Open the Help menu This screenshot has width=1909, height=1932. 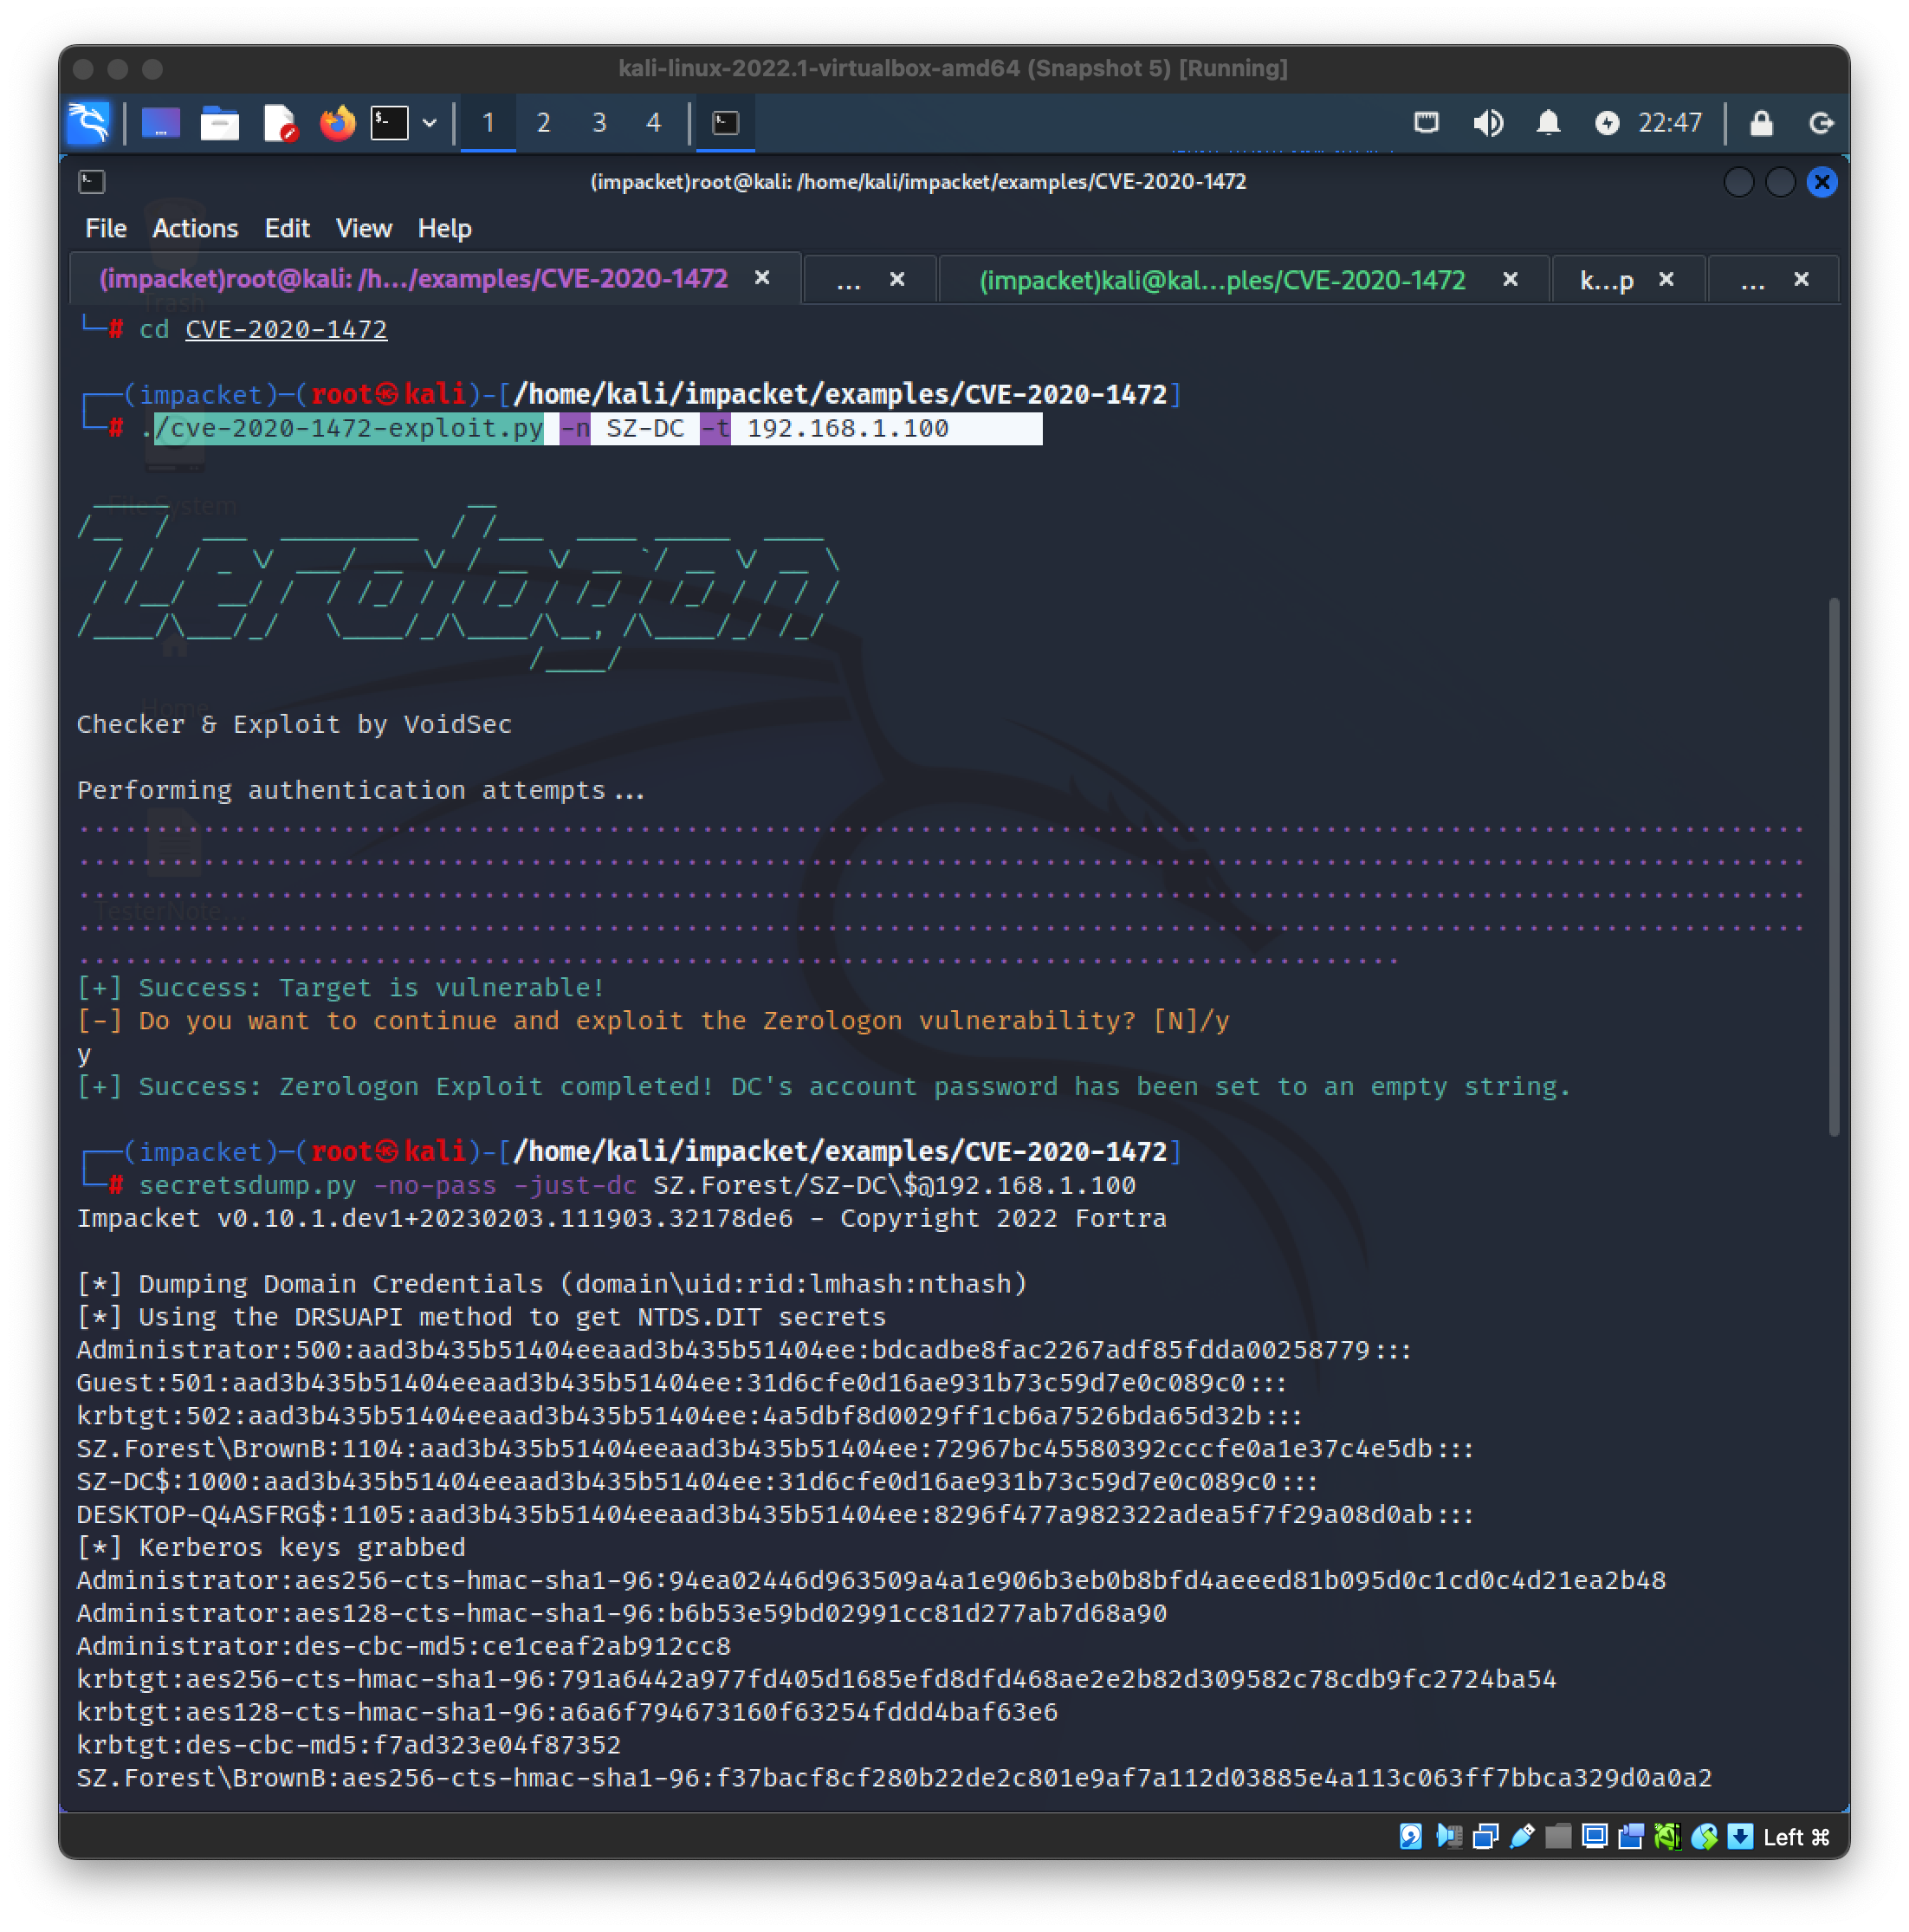click(x=444, y=229)
